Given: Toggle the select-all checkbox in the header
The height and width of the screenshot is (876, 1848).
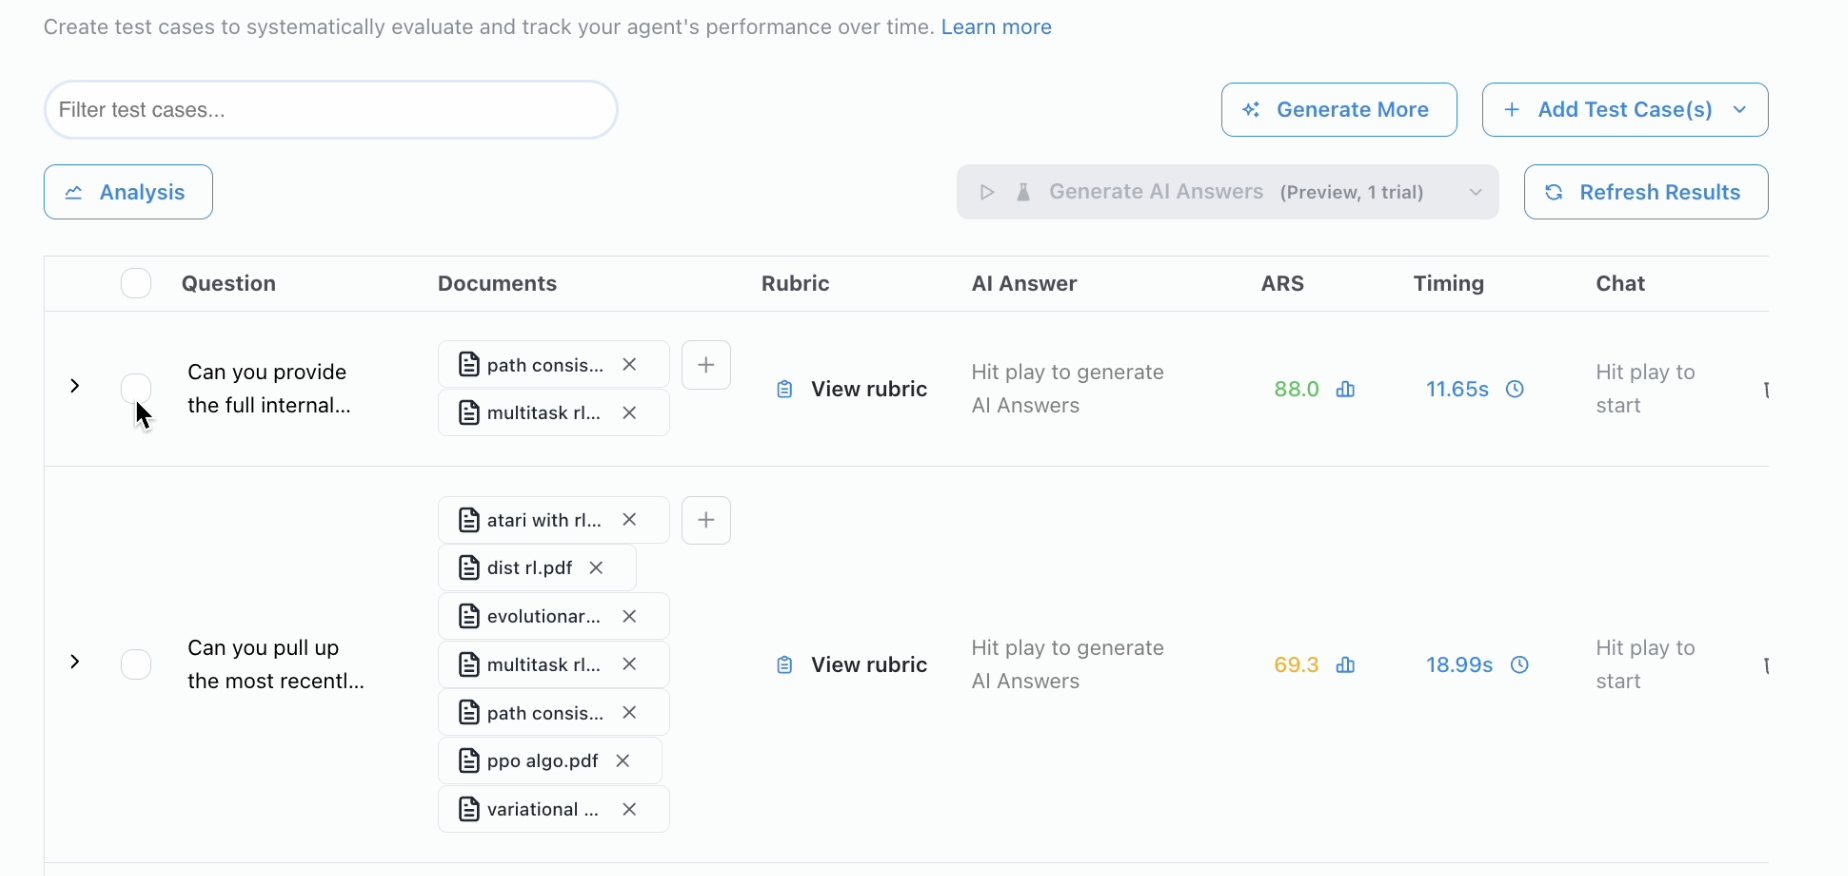Looking at the screenshot, I should (136, 284).
